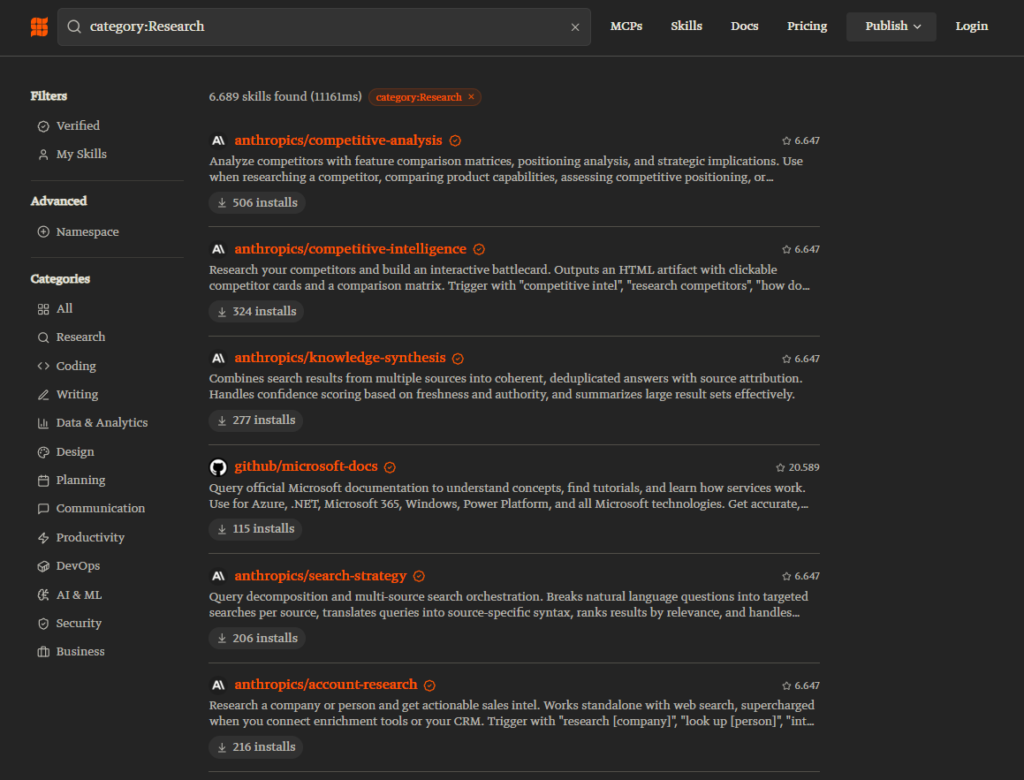Click the 506 installs badge
The height and width of the screenshot is (780, 1024).
(257, 203)
